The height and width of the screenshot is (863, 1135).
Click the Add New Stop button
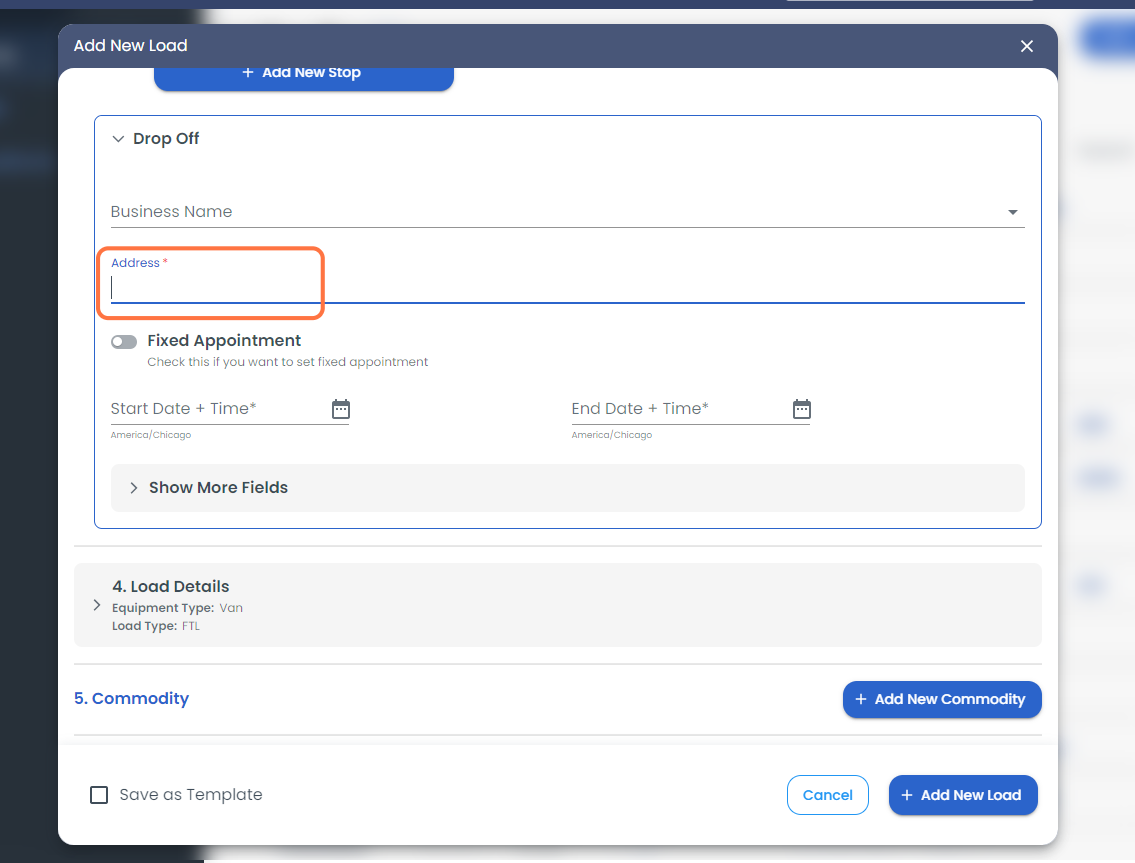(304, 78)
